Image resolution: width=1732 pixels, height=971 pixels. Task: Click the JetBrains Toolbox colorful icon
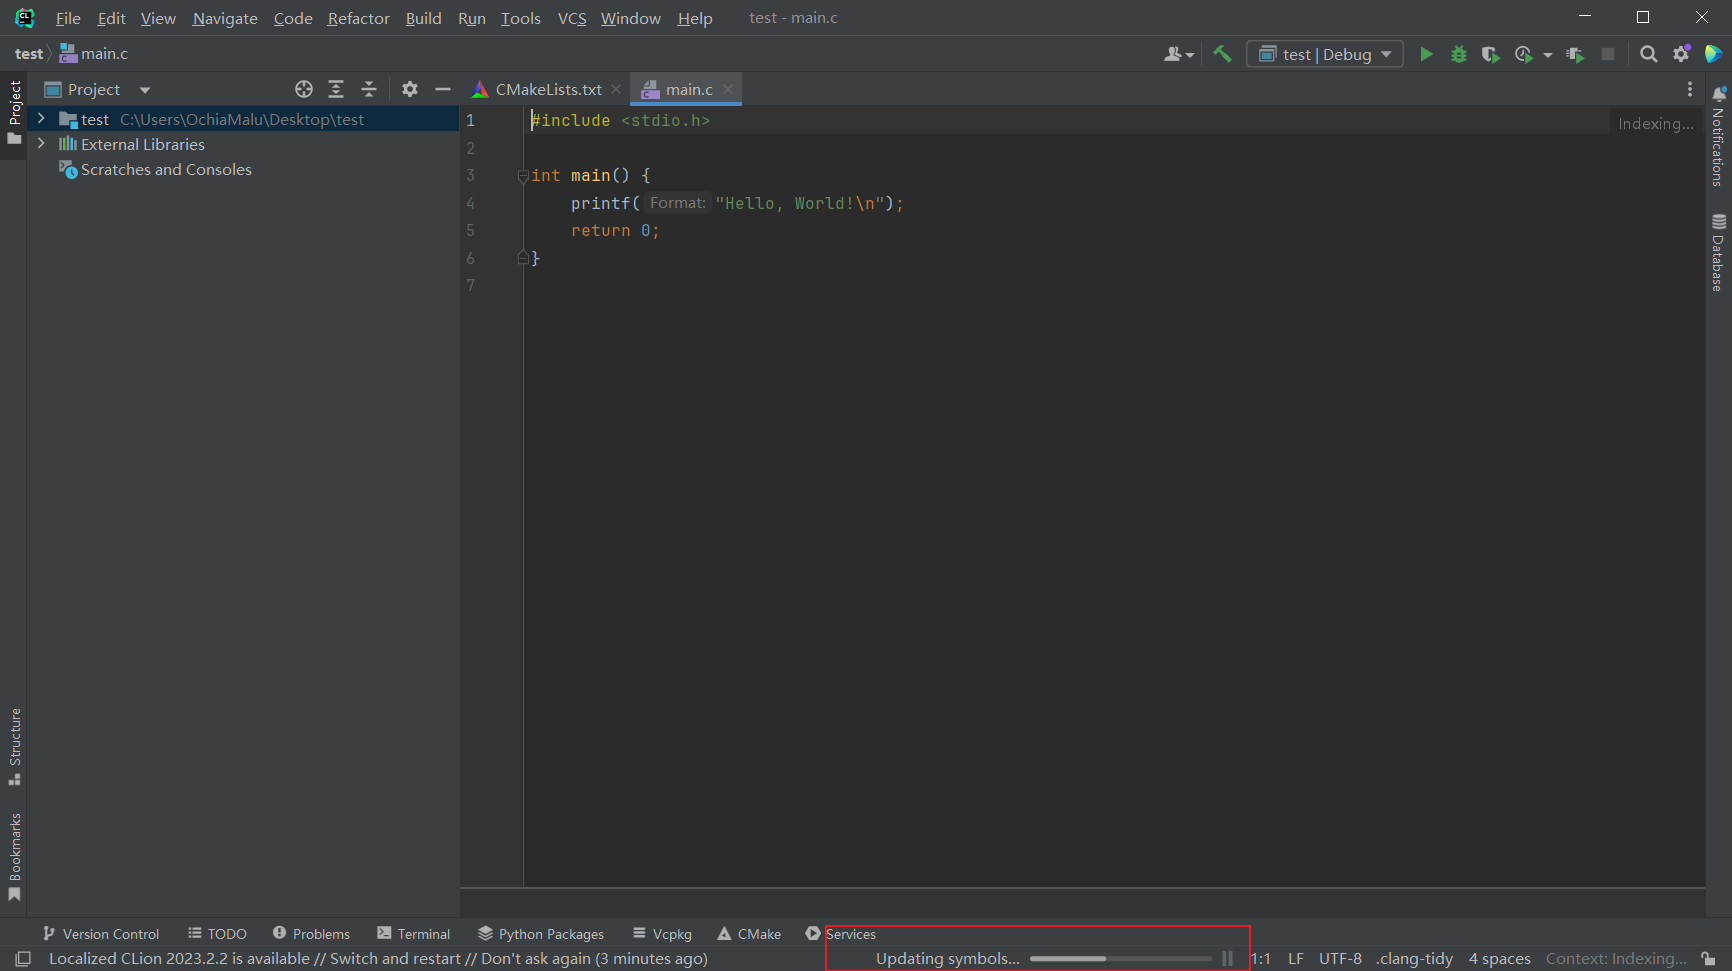(1713, 54)
